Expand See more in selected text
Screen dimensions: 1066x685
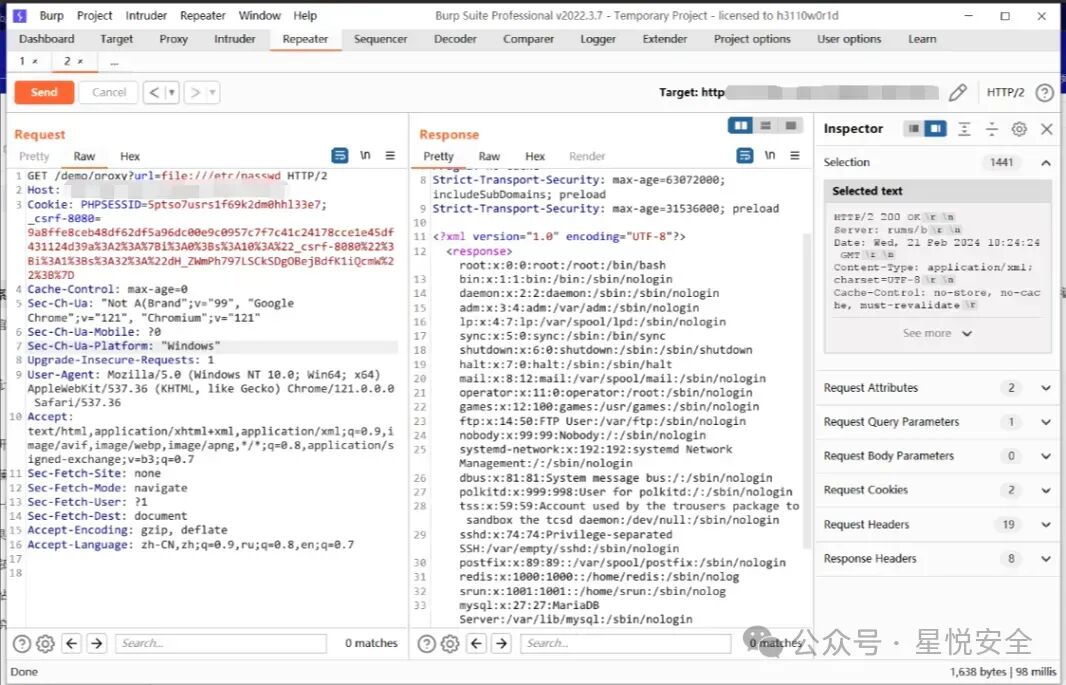[937, 333]
